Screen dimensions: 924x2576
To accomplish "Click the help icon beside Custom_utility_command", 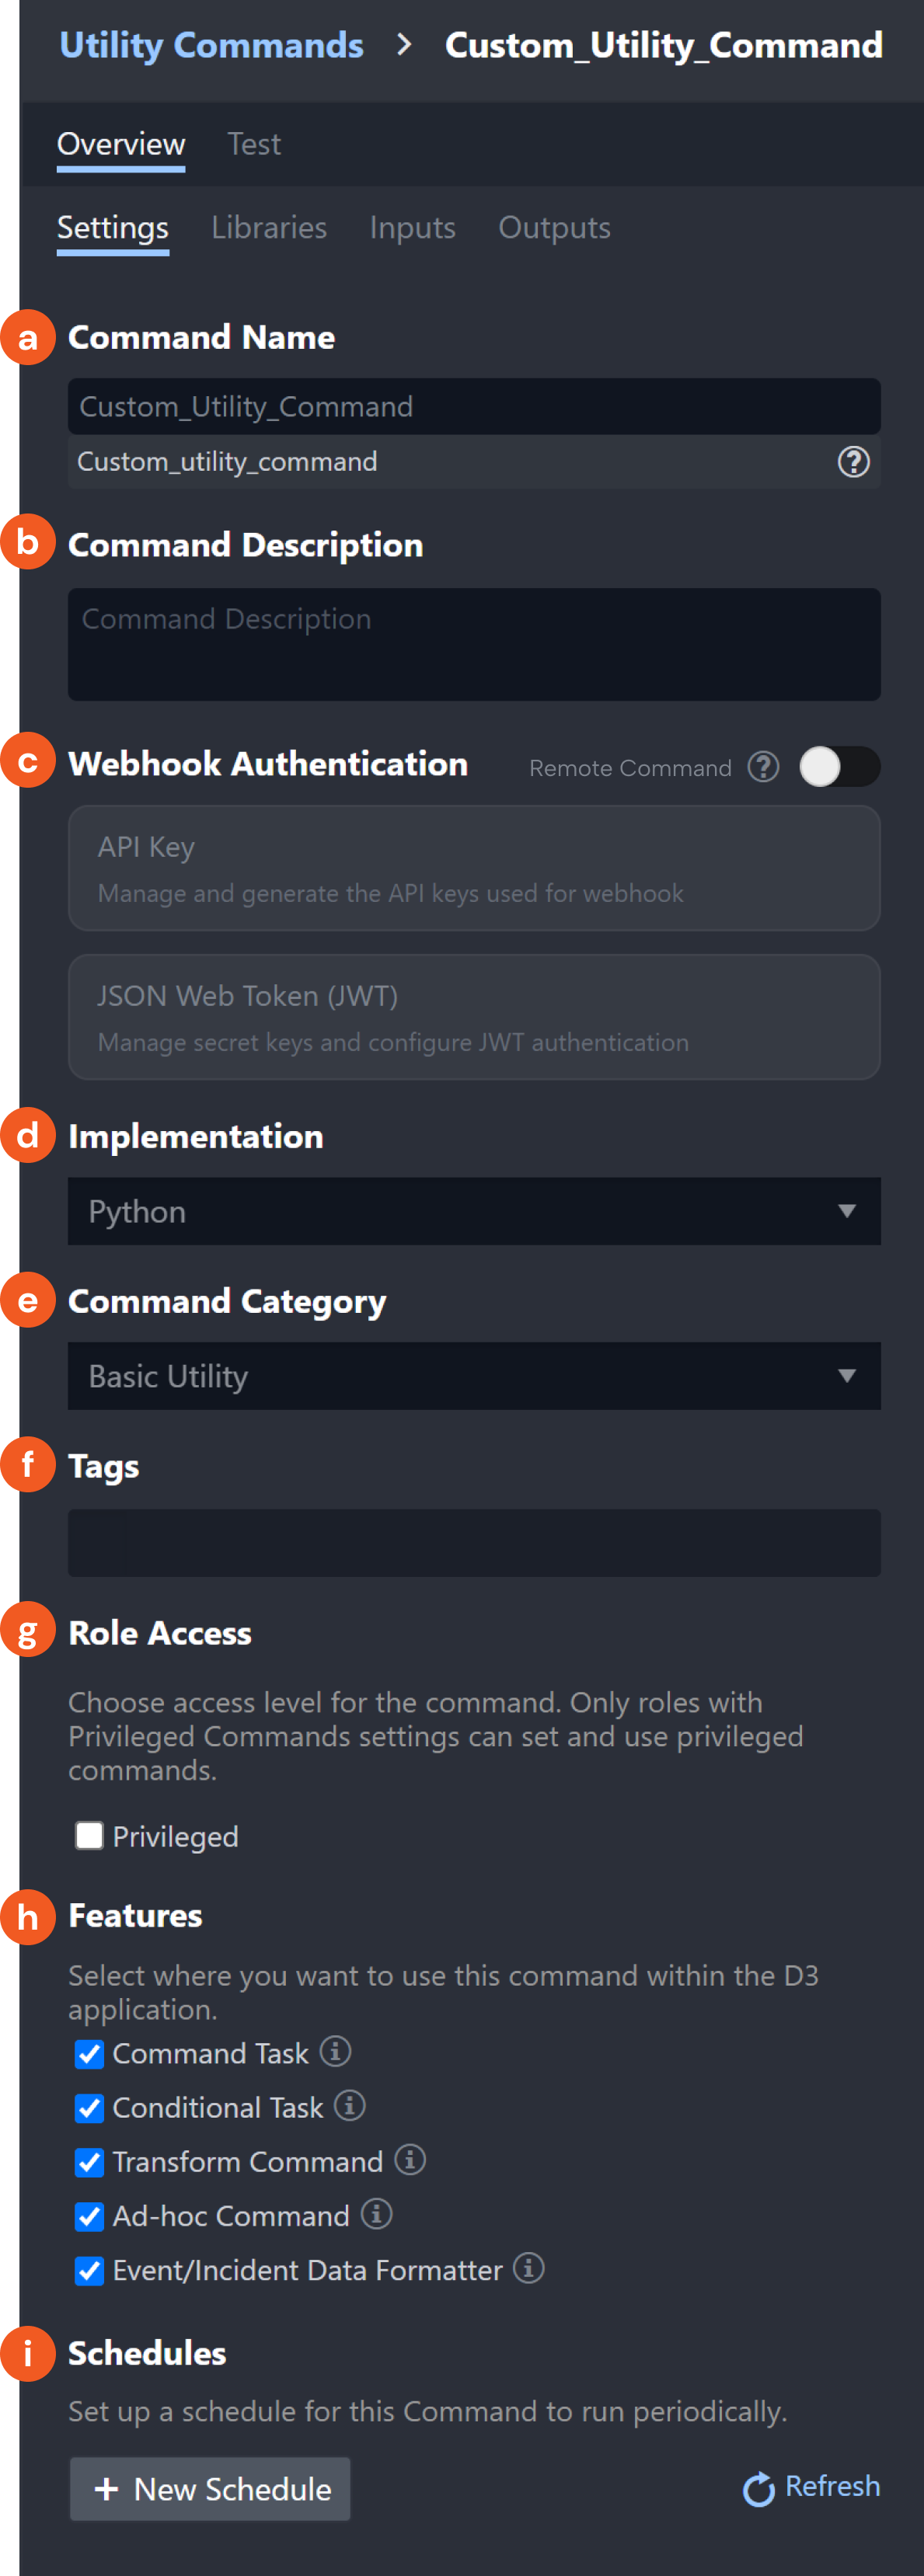I will pyautogui.click(x=852, y=462).
